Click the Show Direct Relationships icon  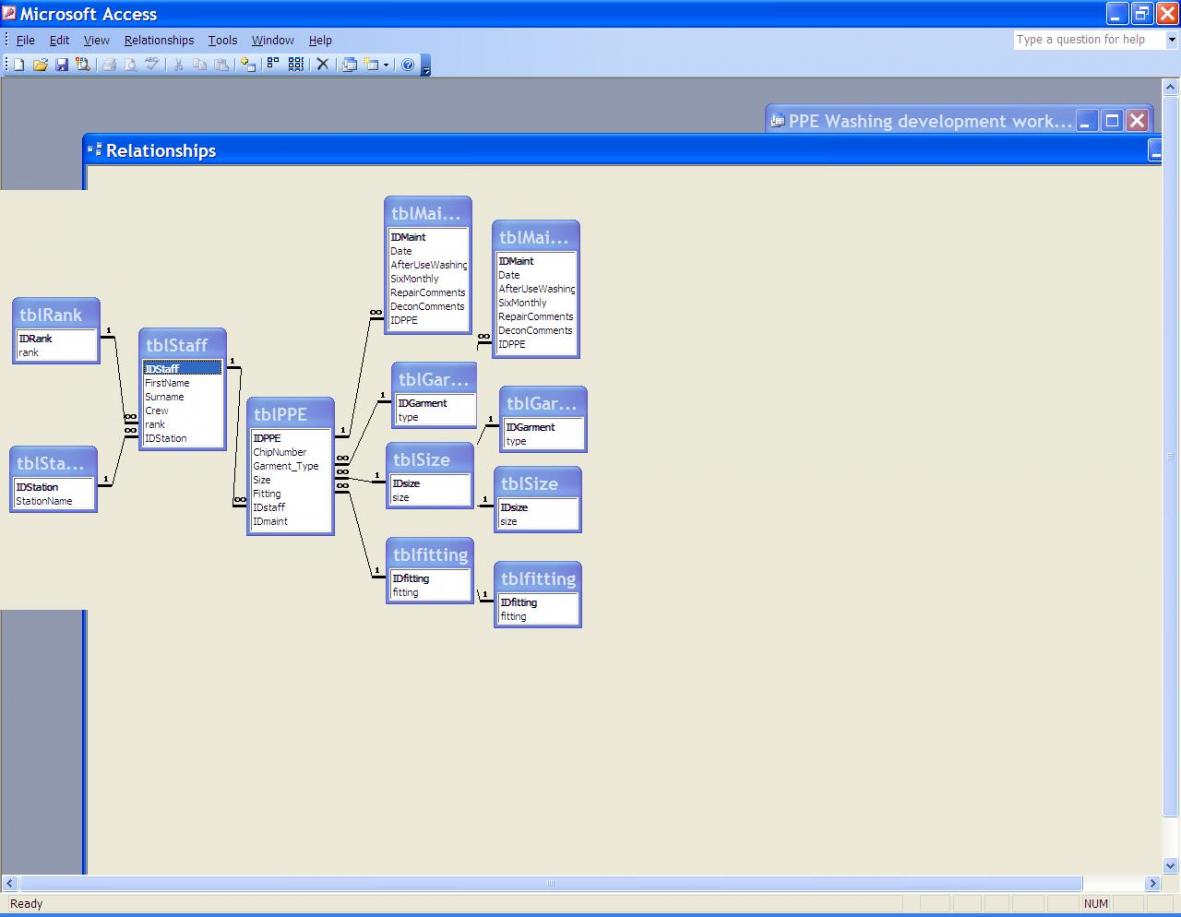pyautogui.click(x=270, y=64)
